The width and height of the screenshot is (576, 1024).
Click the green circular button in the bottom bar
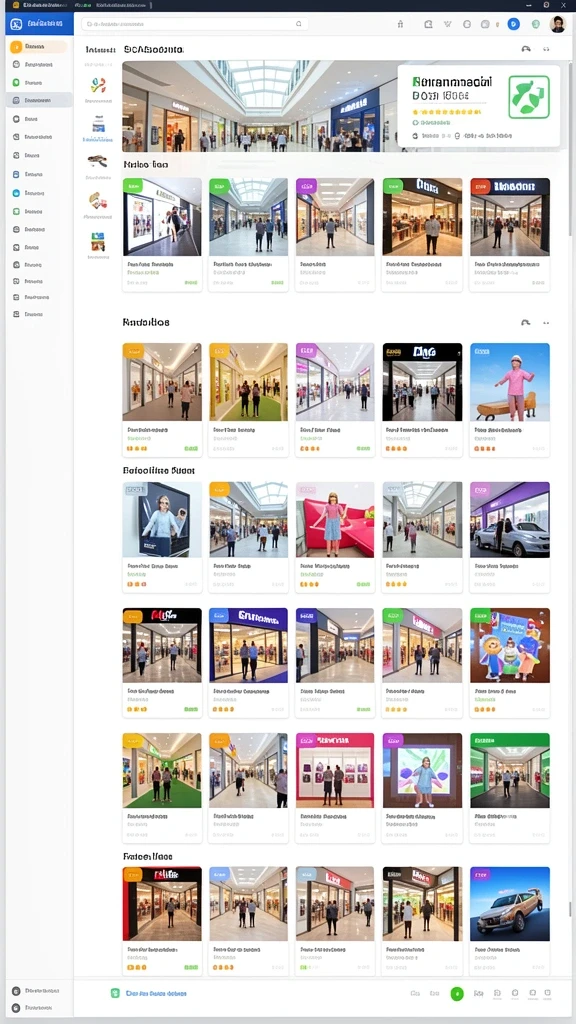(x=457, y=994)
